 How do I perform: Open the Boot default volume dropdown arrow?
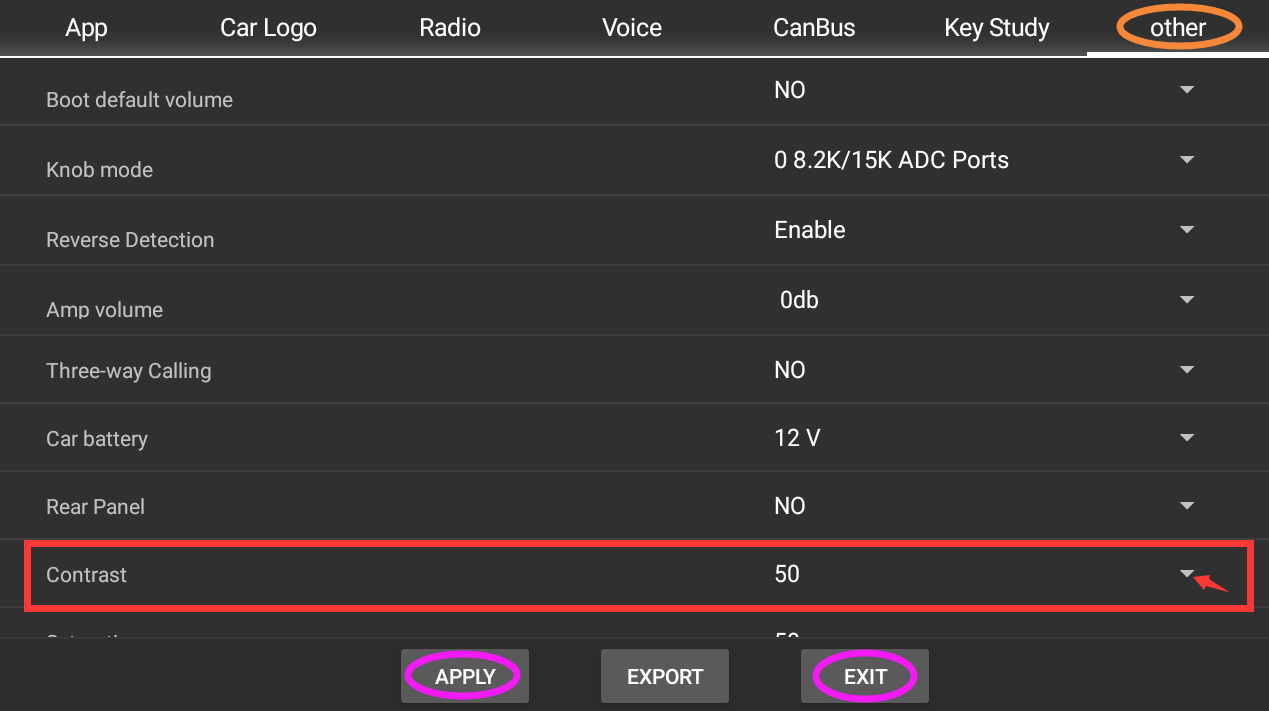click(1187, 90)
